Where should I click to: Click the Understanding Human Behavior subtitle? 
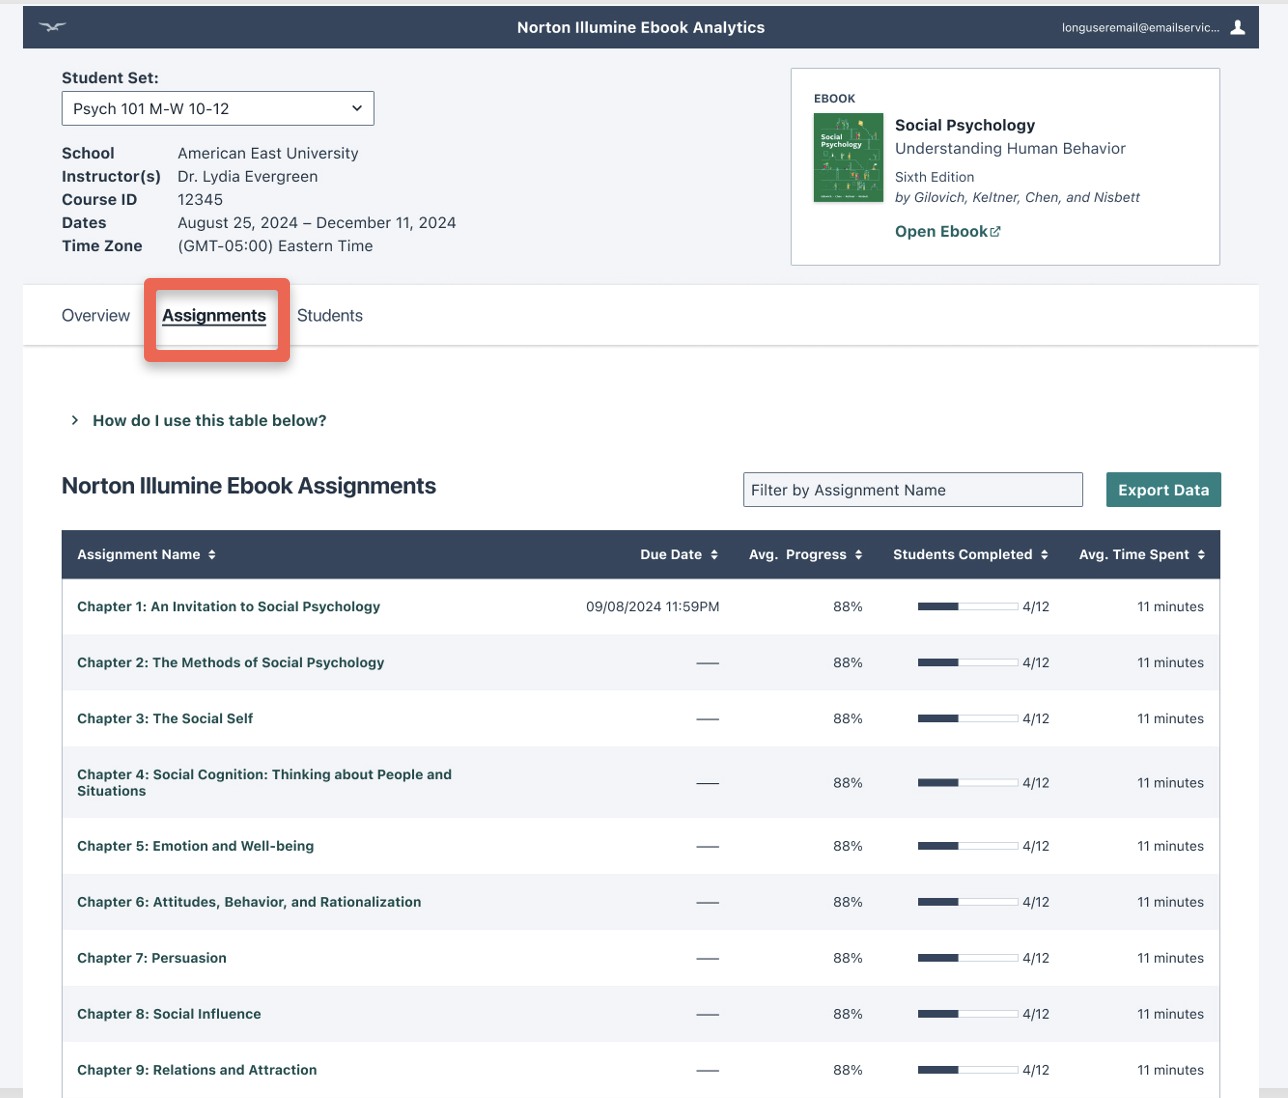click(x=1010, y=149)
